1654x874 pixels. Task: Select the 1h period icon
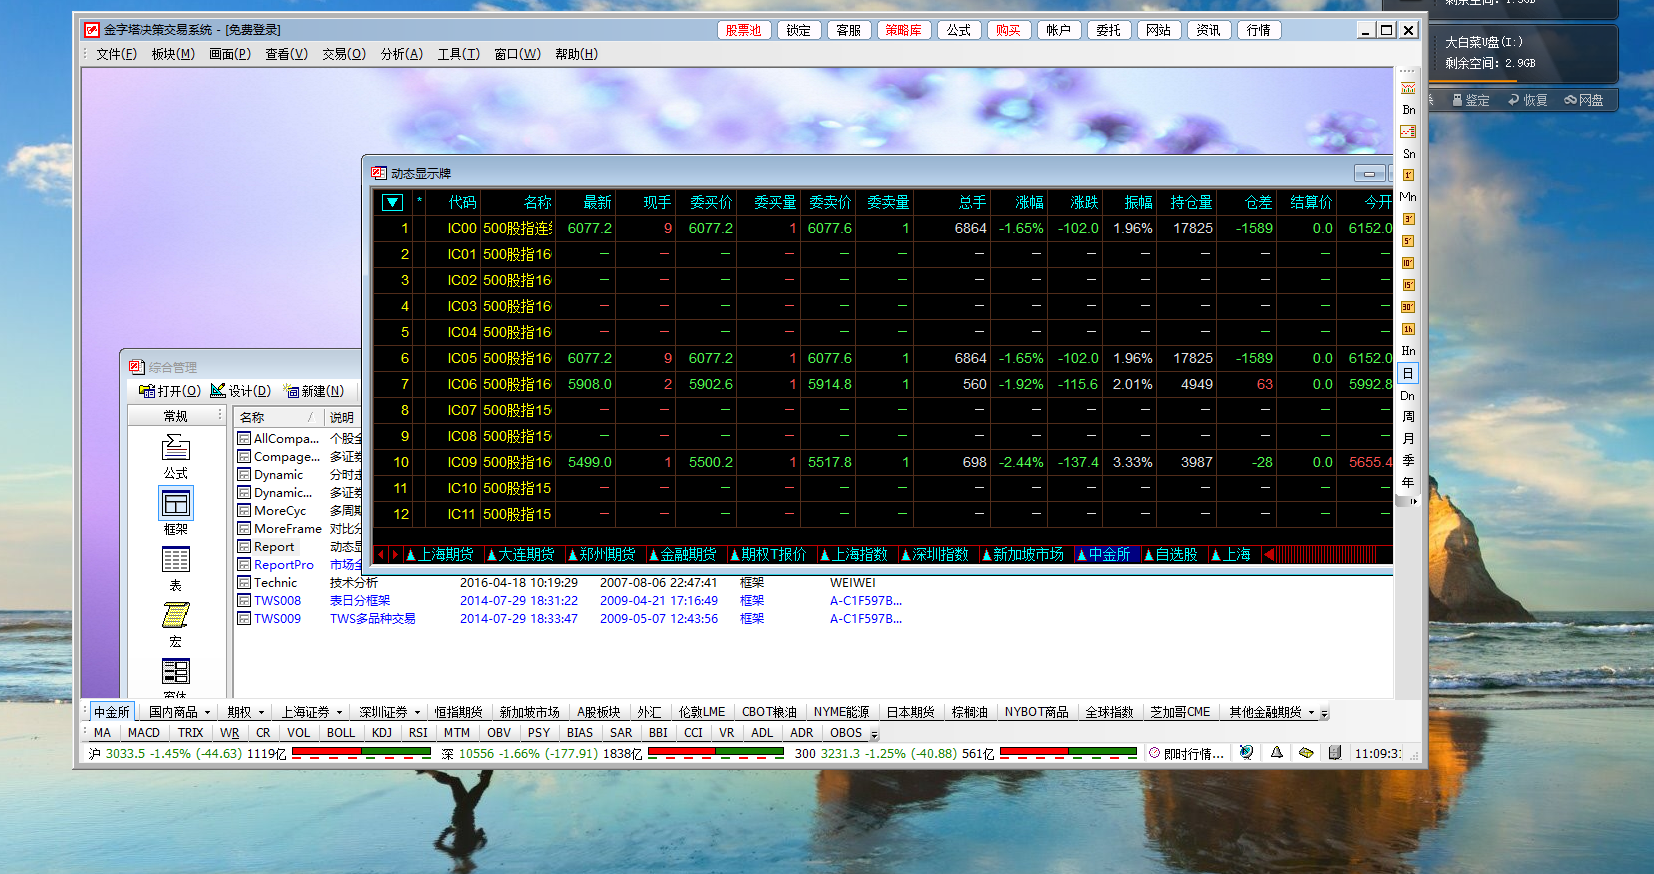[1408, 329]
